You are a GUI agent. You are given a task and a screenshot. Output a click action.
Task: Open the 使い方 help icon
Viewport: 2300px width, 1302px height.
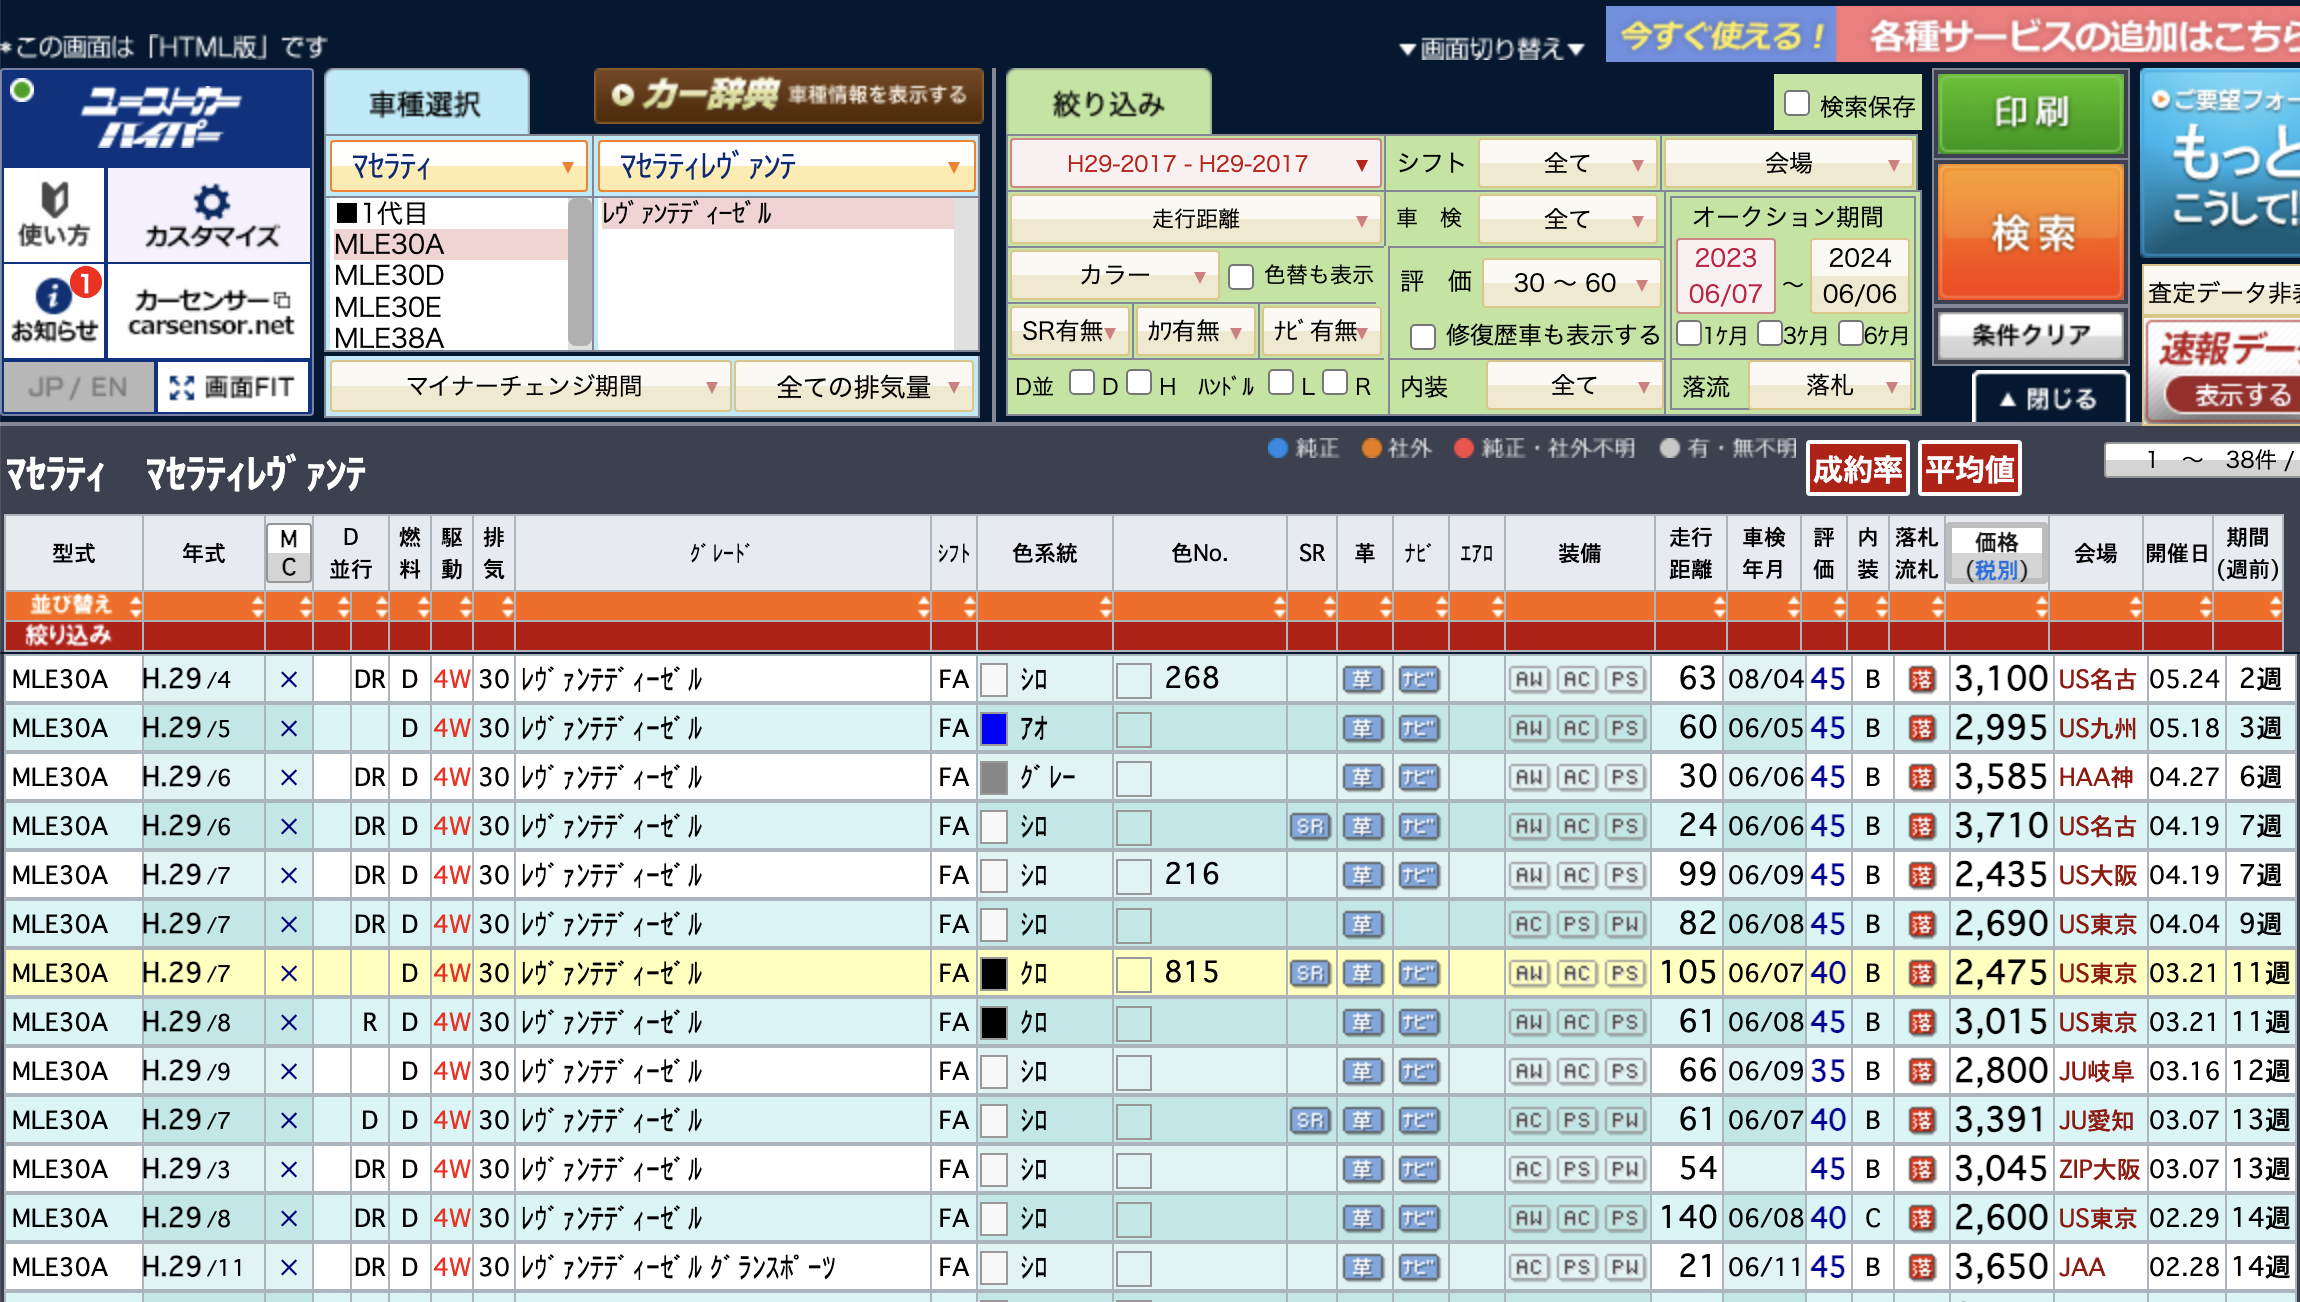[x=54, y=214]
